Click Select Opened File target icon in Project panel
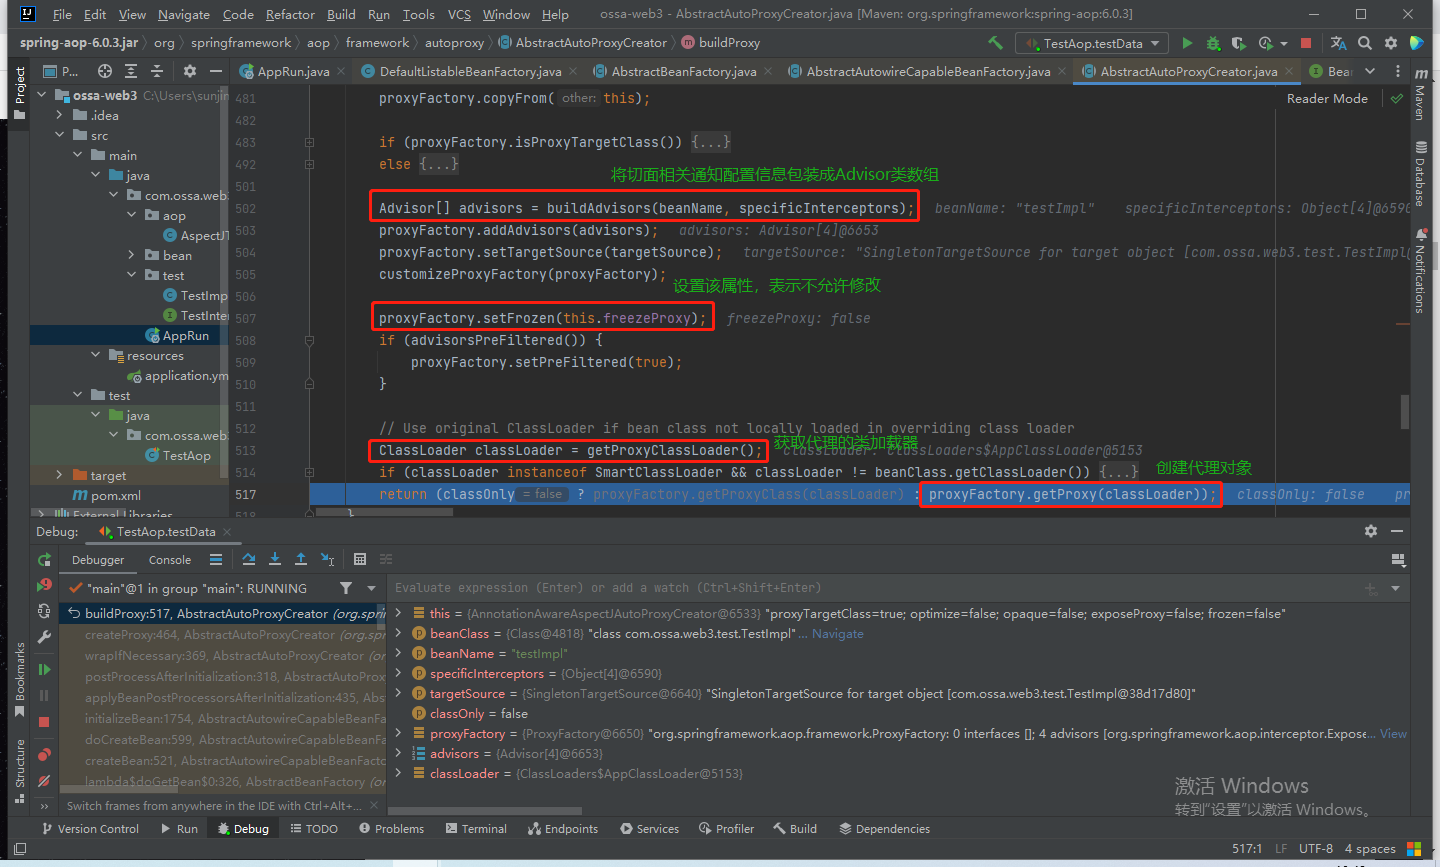Screen dimensions: 1440x867 click(x=105, y=71)
